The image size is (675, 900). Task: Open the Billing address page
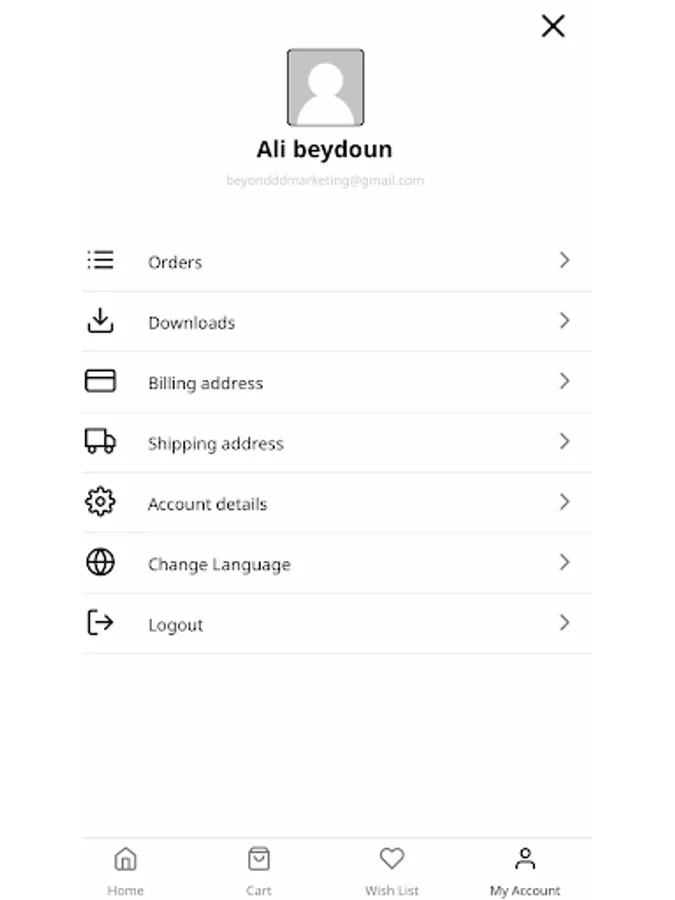point(205,382)
